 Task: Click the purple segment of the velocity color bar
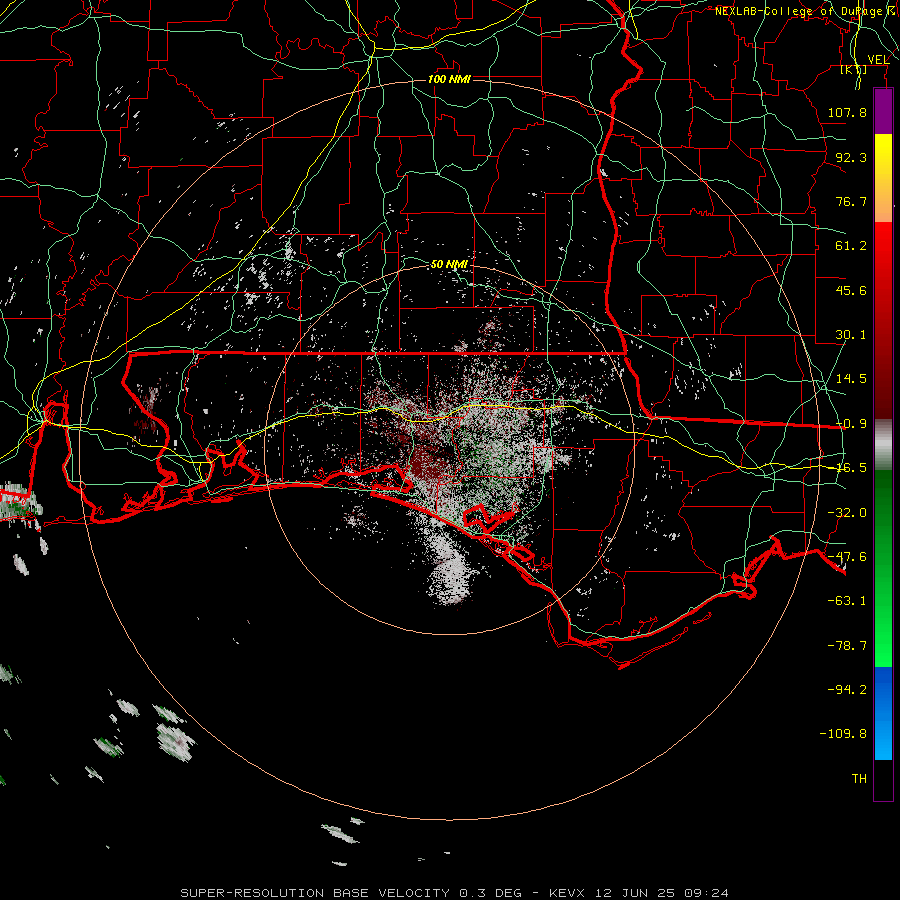tap(883, 111)
